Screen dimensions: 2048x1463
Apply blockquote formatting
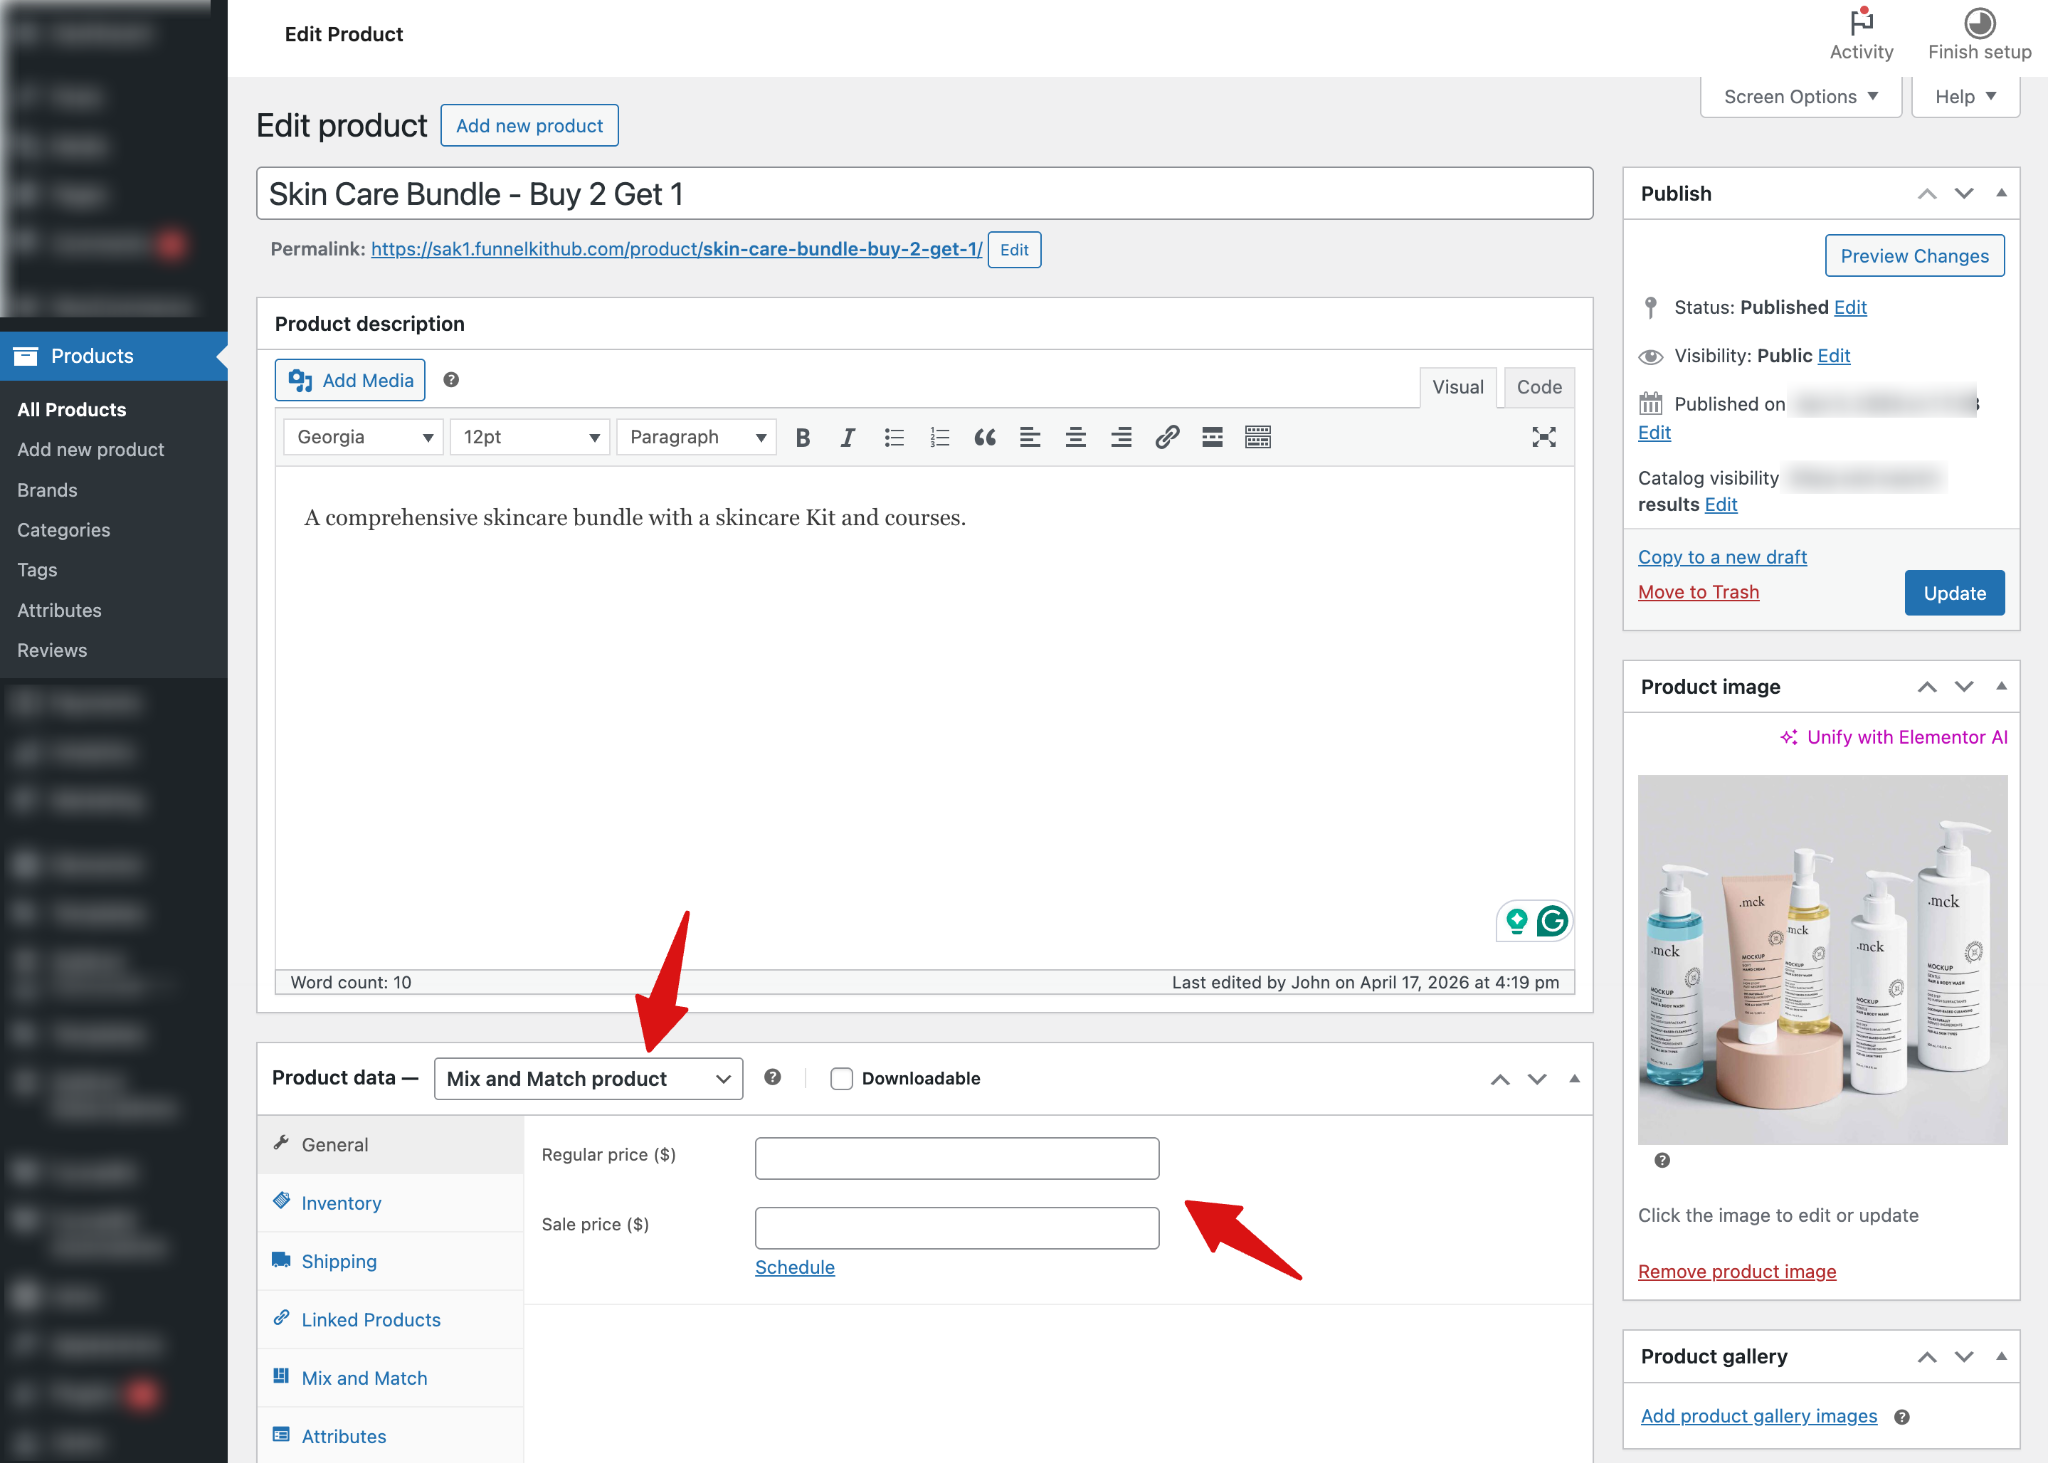click(x=985, y=437)
